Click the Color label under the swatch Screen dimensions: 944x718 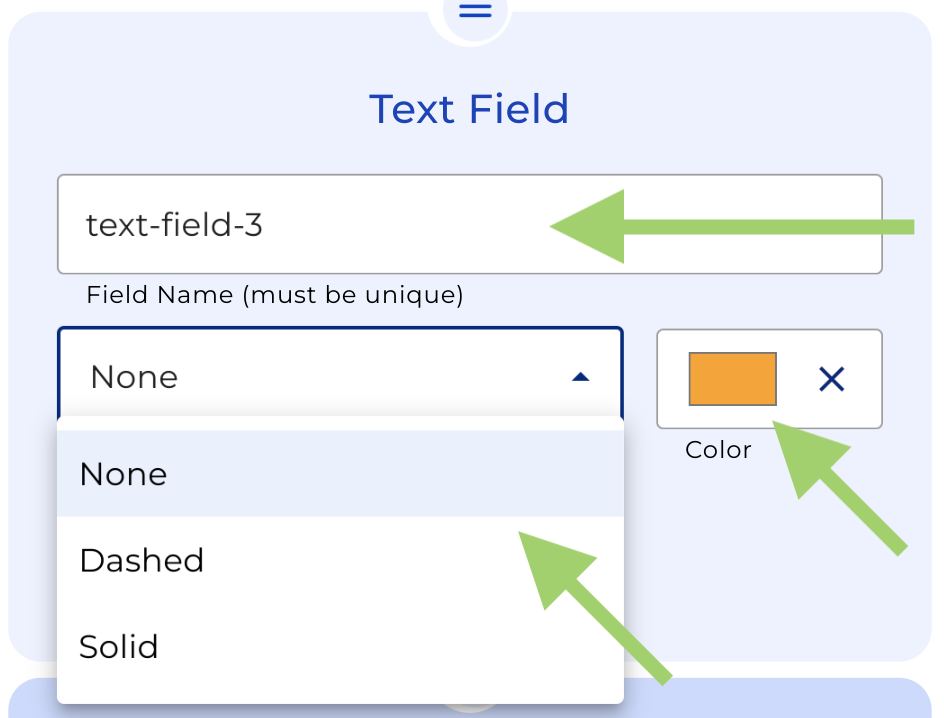pos(717,449)
